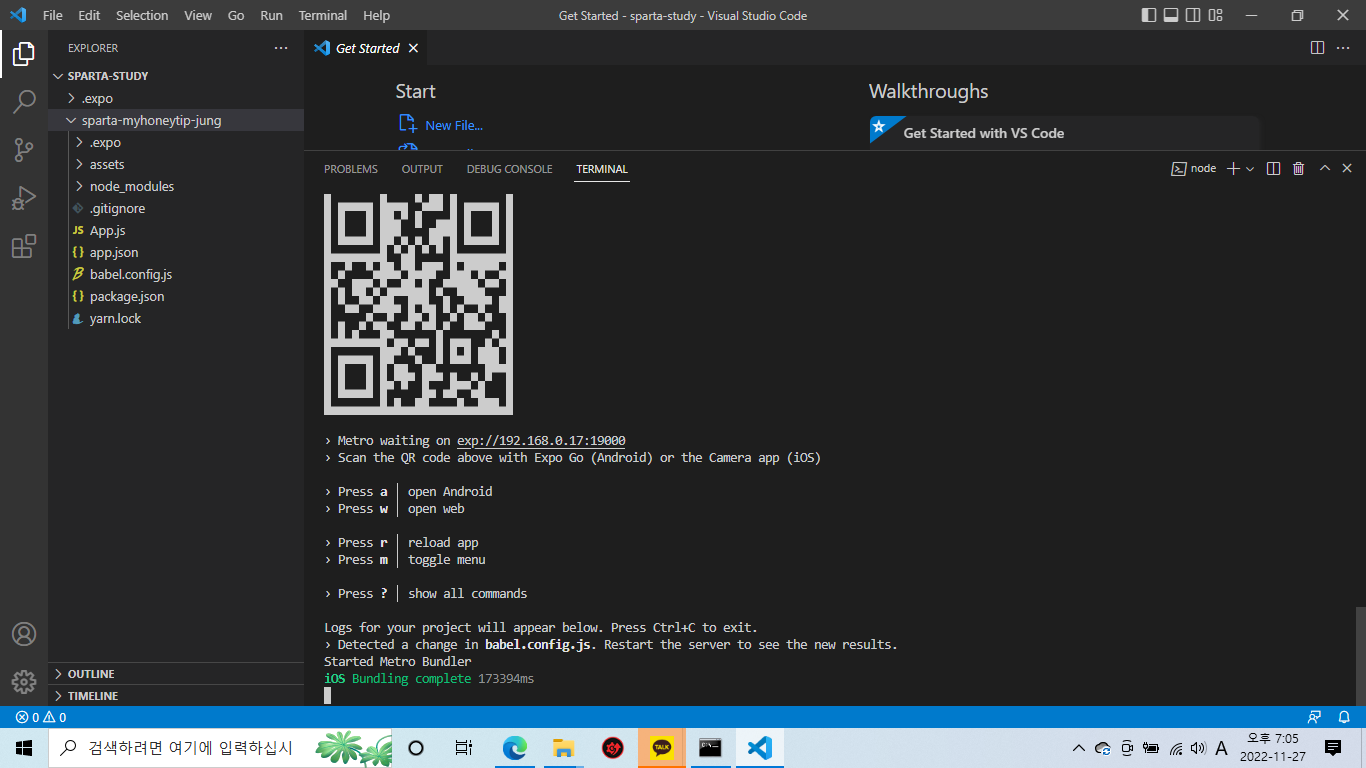
Task: Close the Get Started tab
Action: coord(413,48)
